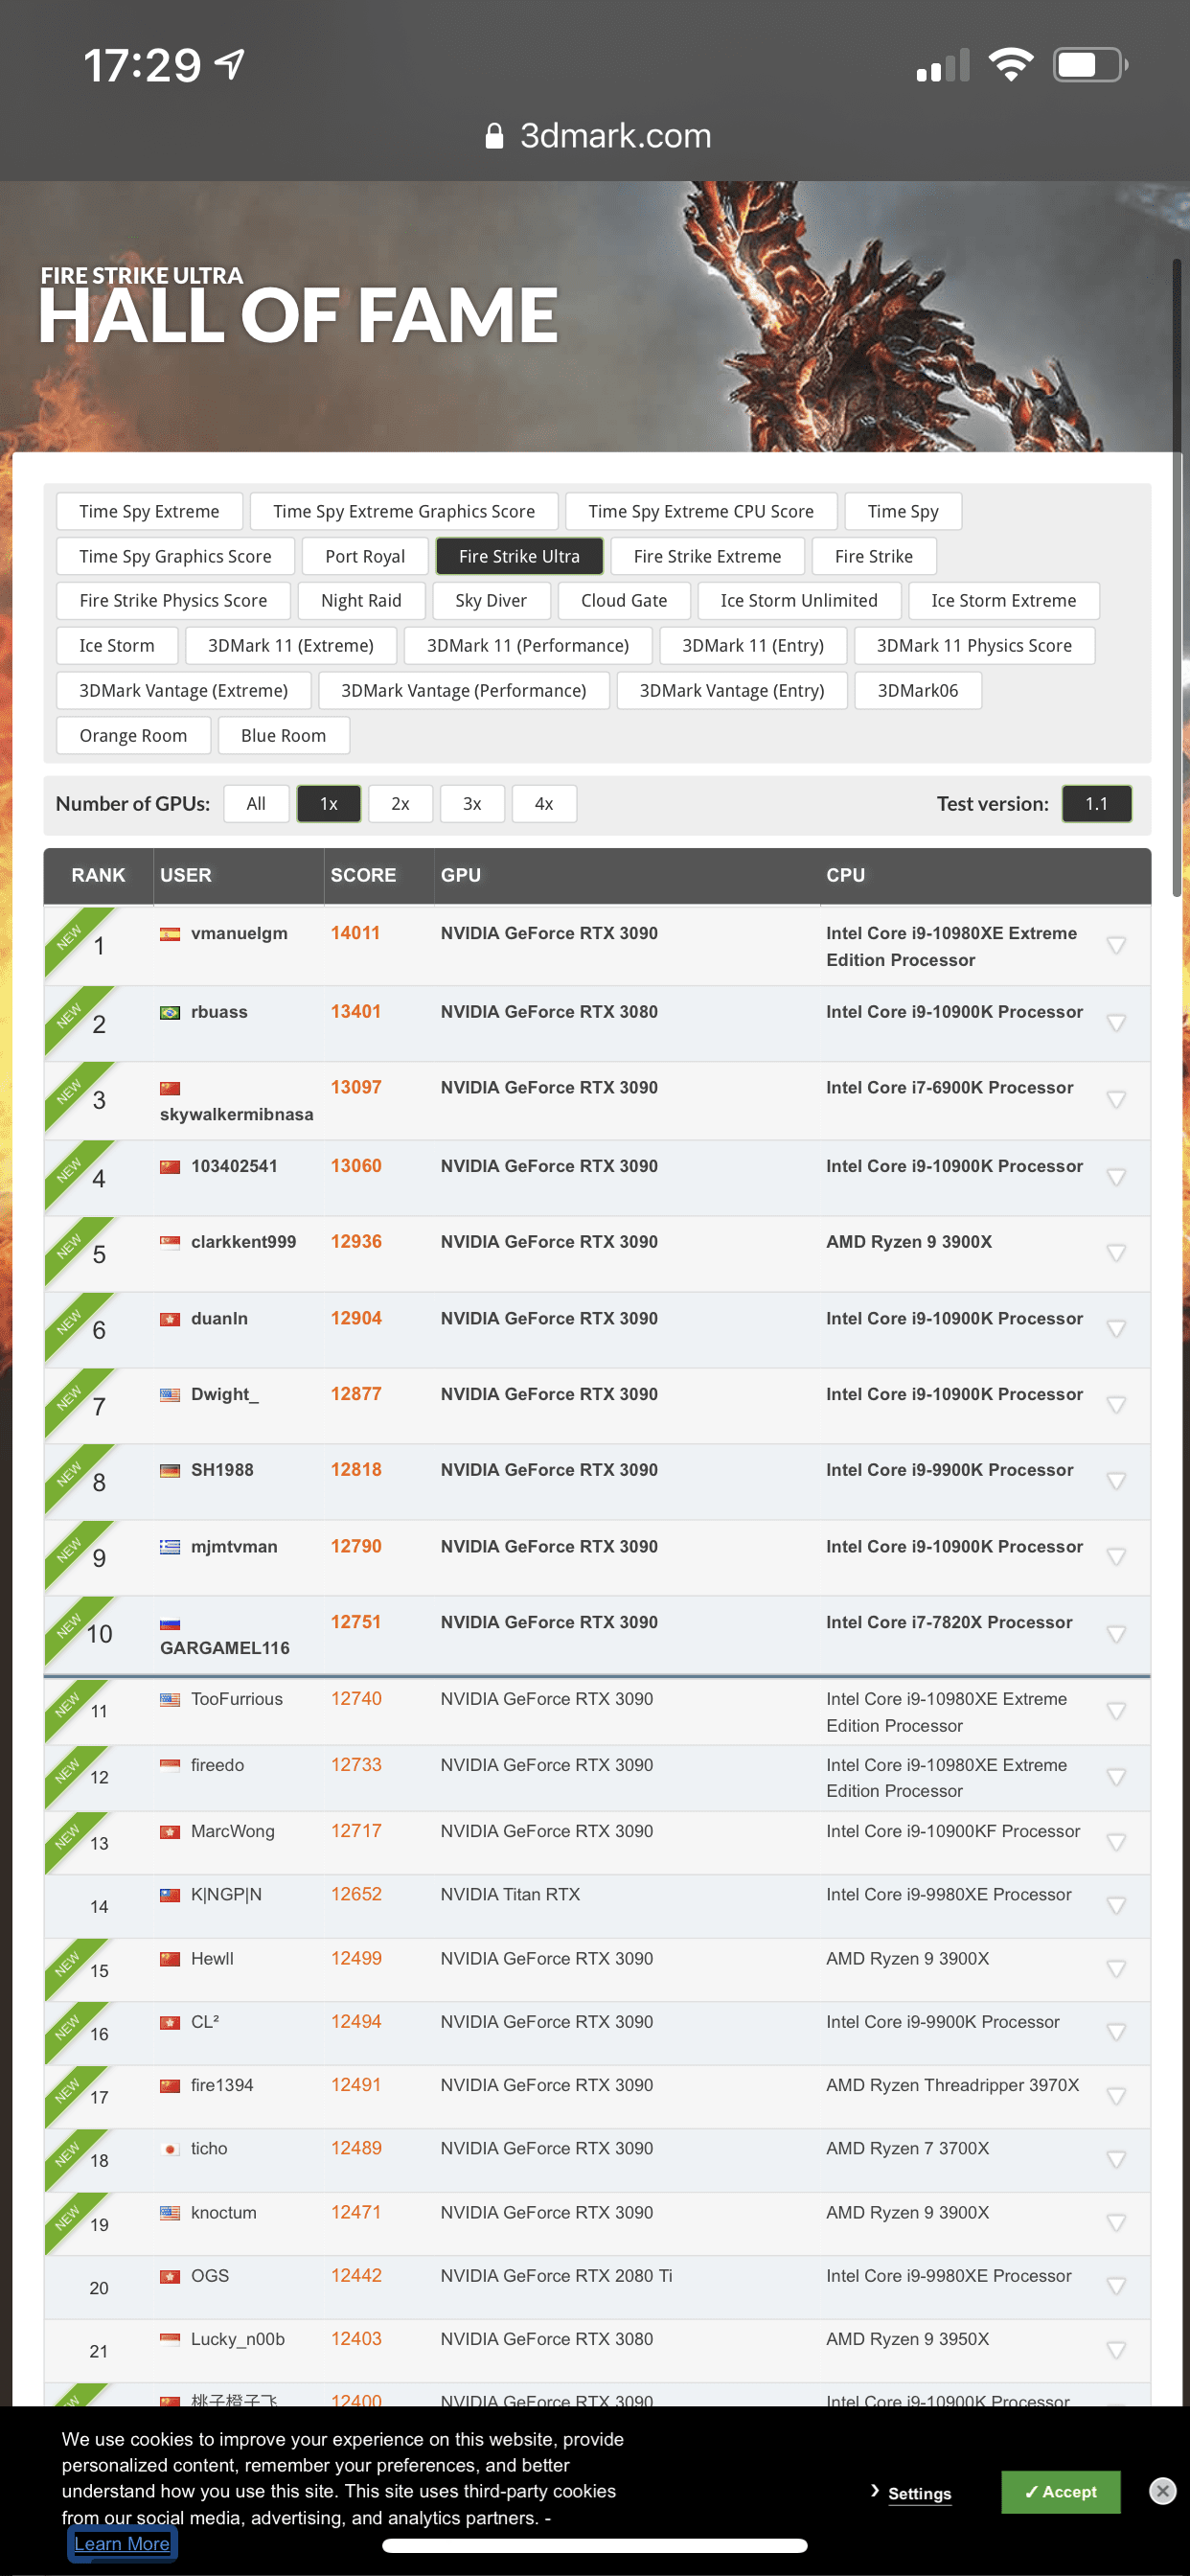
Task: Open score 14011 result
Action: tap(355, 933)
